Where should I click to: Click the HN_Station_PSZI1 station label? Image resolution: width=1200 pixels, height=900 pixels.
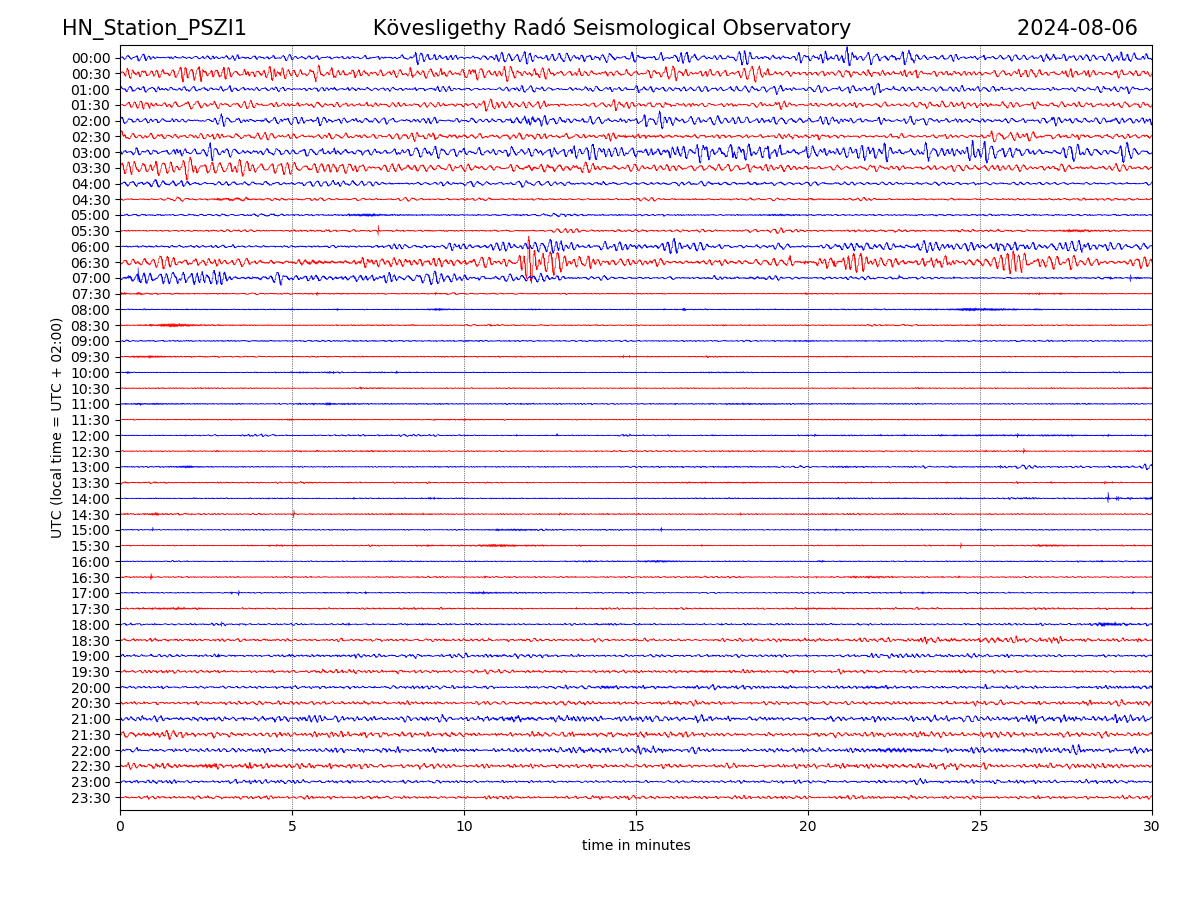click(x=154, y=28)
